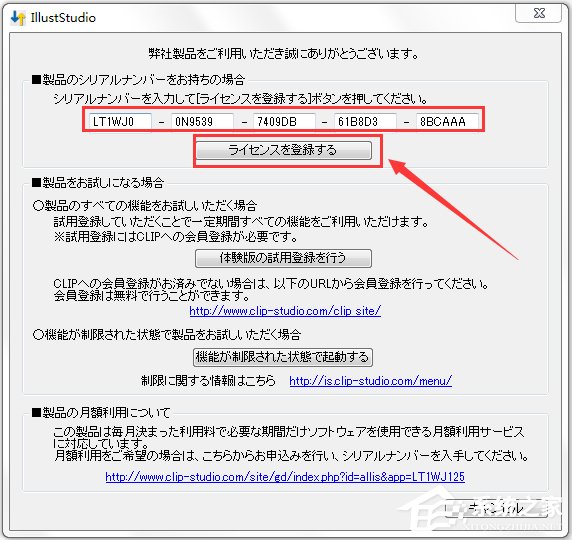Click the 体験版の試用登録を行う button
The width and height of the screenshot is (572, 540).
283,258
